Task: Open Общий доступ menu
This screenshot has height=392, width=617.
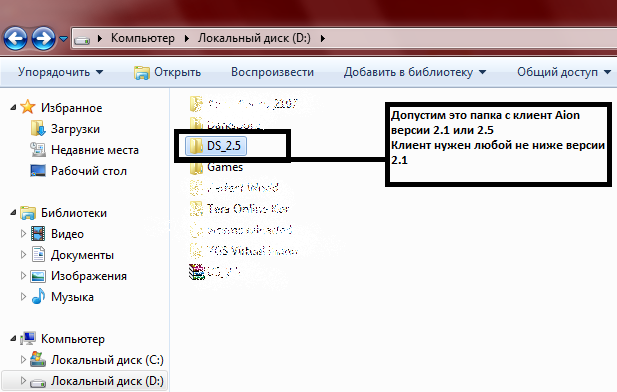Action: pyautogui.click(x=563, y=72)
